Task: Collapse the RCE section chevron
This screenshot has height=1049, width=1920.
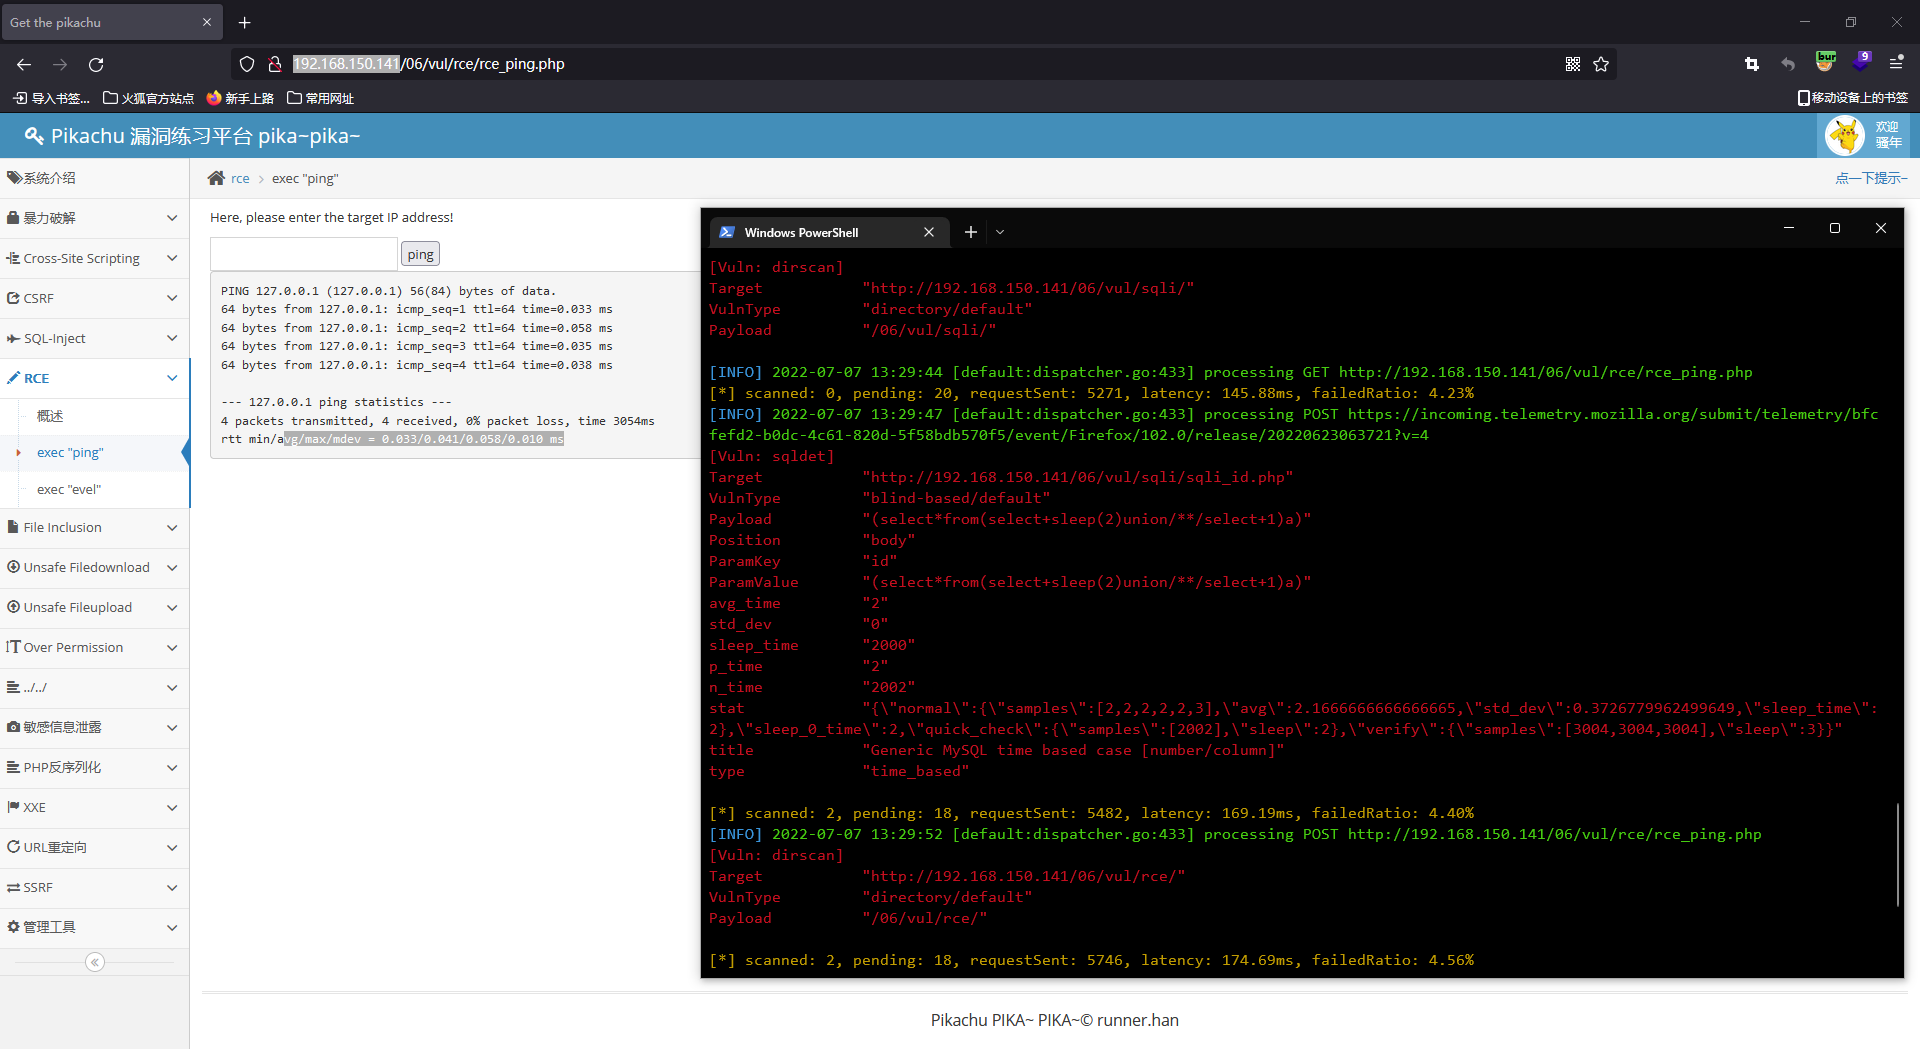Action: click(172, 378)
